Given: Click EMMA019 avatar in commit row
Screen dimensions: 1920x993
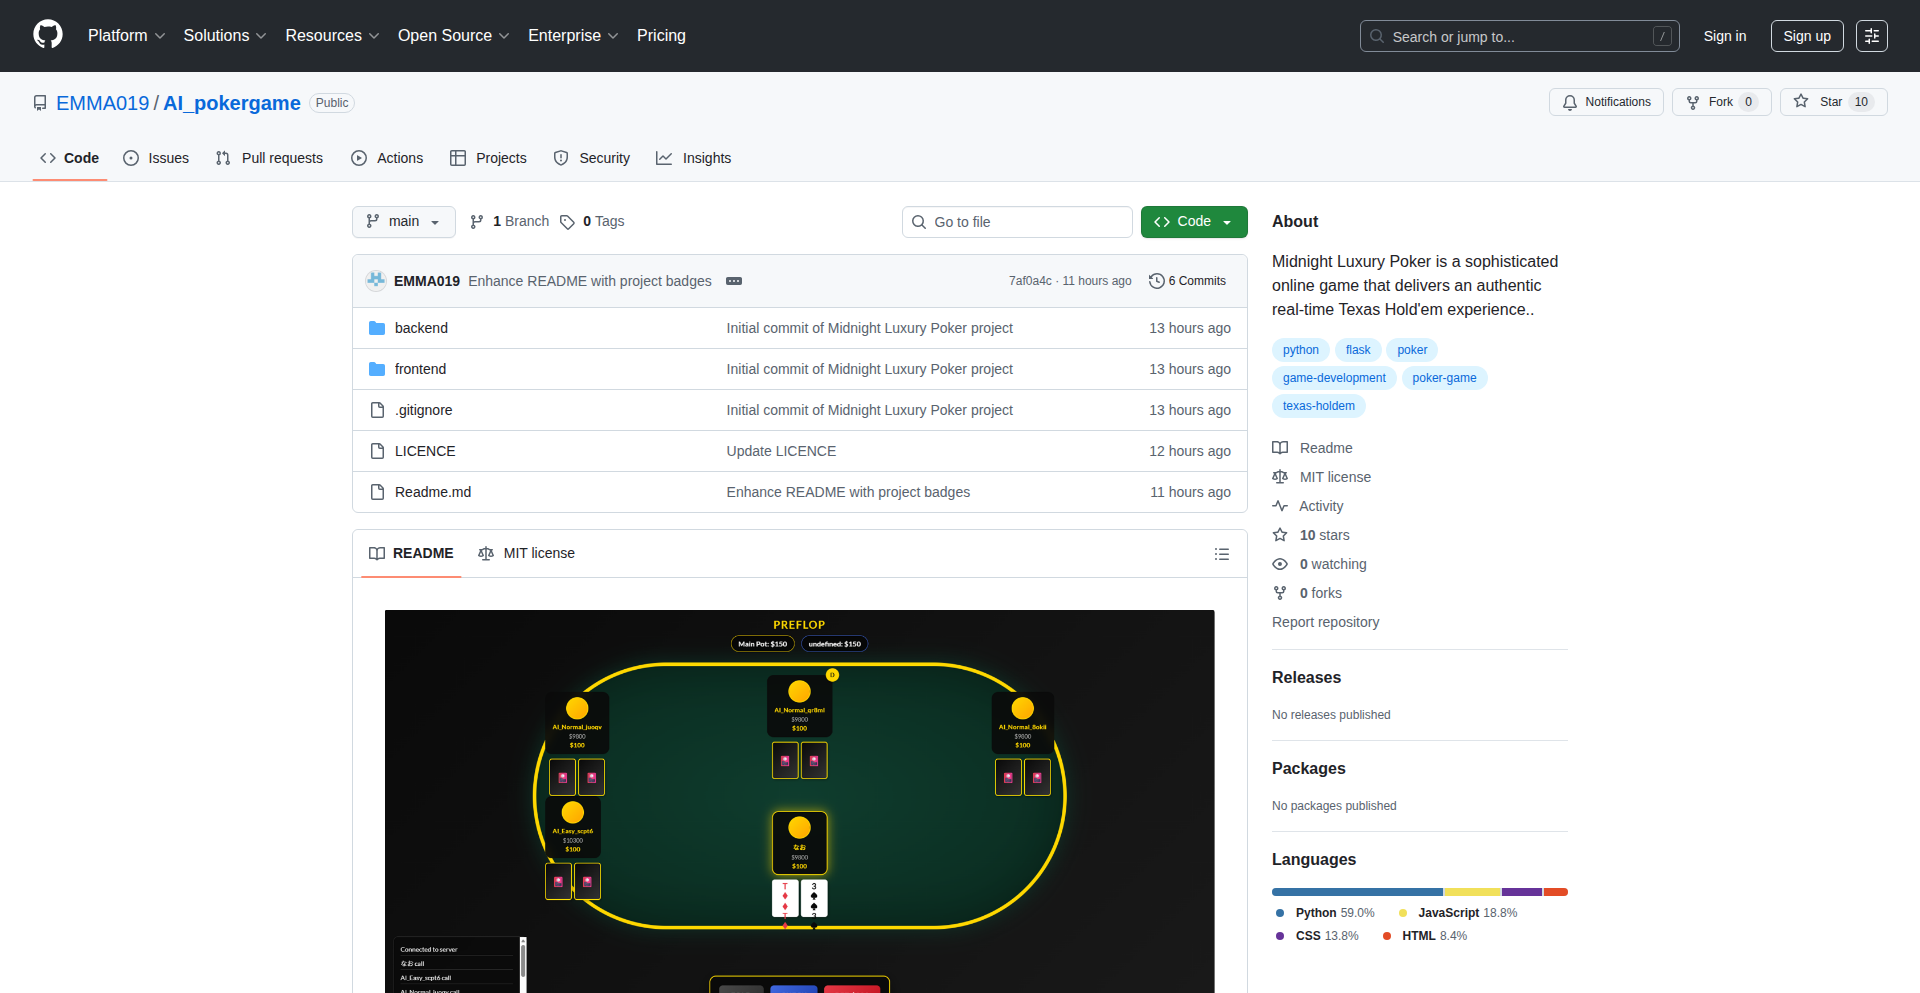Looking at the screenshot, I should click(x=376, y=281).
